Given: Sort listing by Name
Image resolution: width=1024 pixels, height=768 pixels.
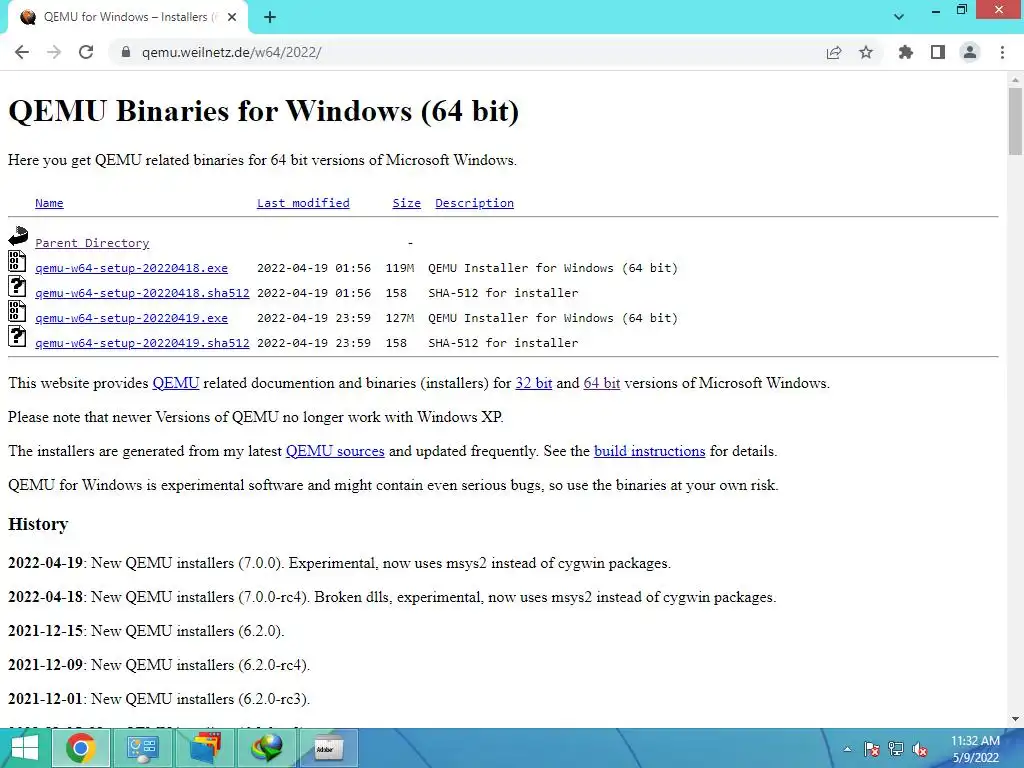Looking at the screenshot, I should [49, 203].
